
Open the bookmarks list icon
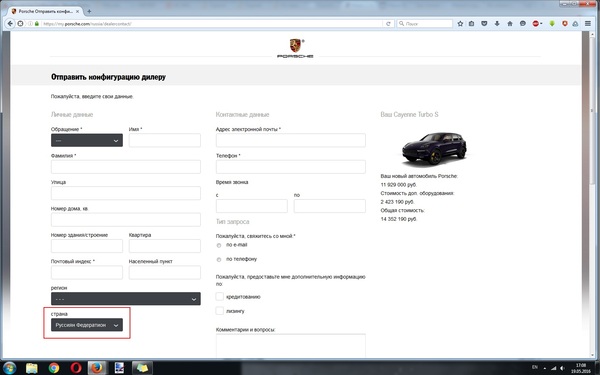(471, 23)
